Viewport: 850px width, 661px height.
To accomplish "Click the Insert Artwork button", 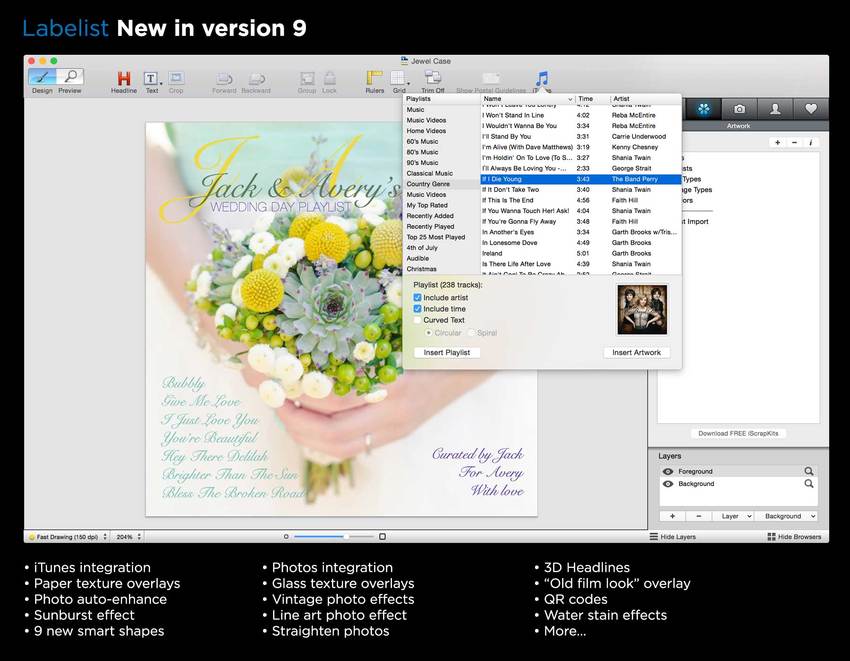I will [x=636, y=352].
